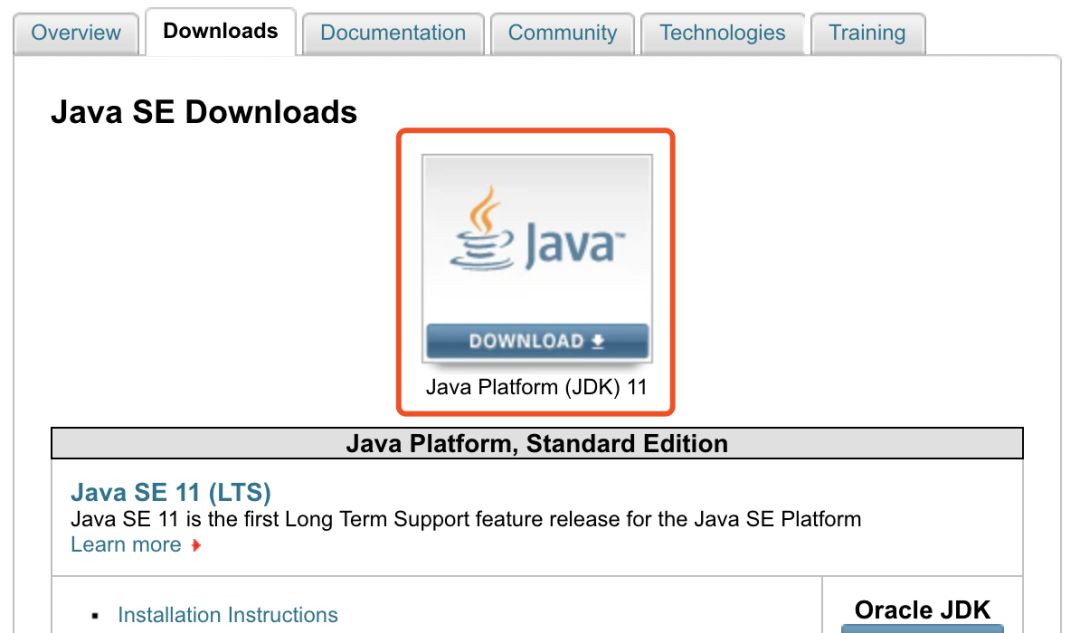Click the blue DOWNLOAD button
1080x633 pixels.
click(x=537, y=341)
